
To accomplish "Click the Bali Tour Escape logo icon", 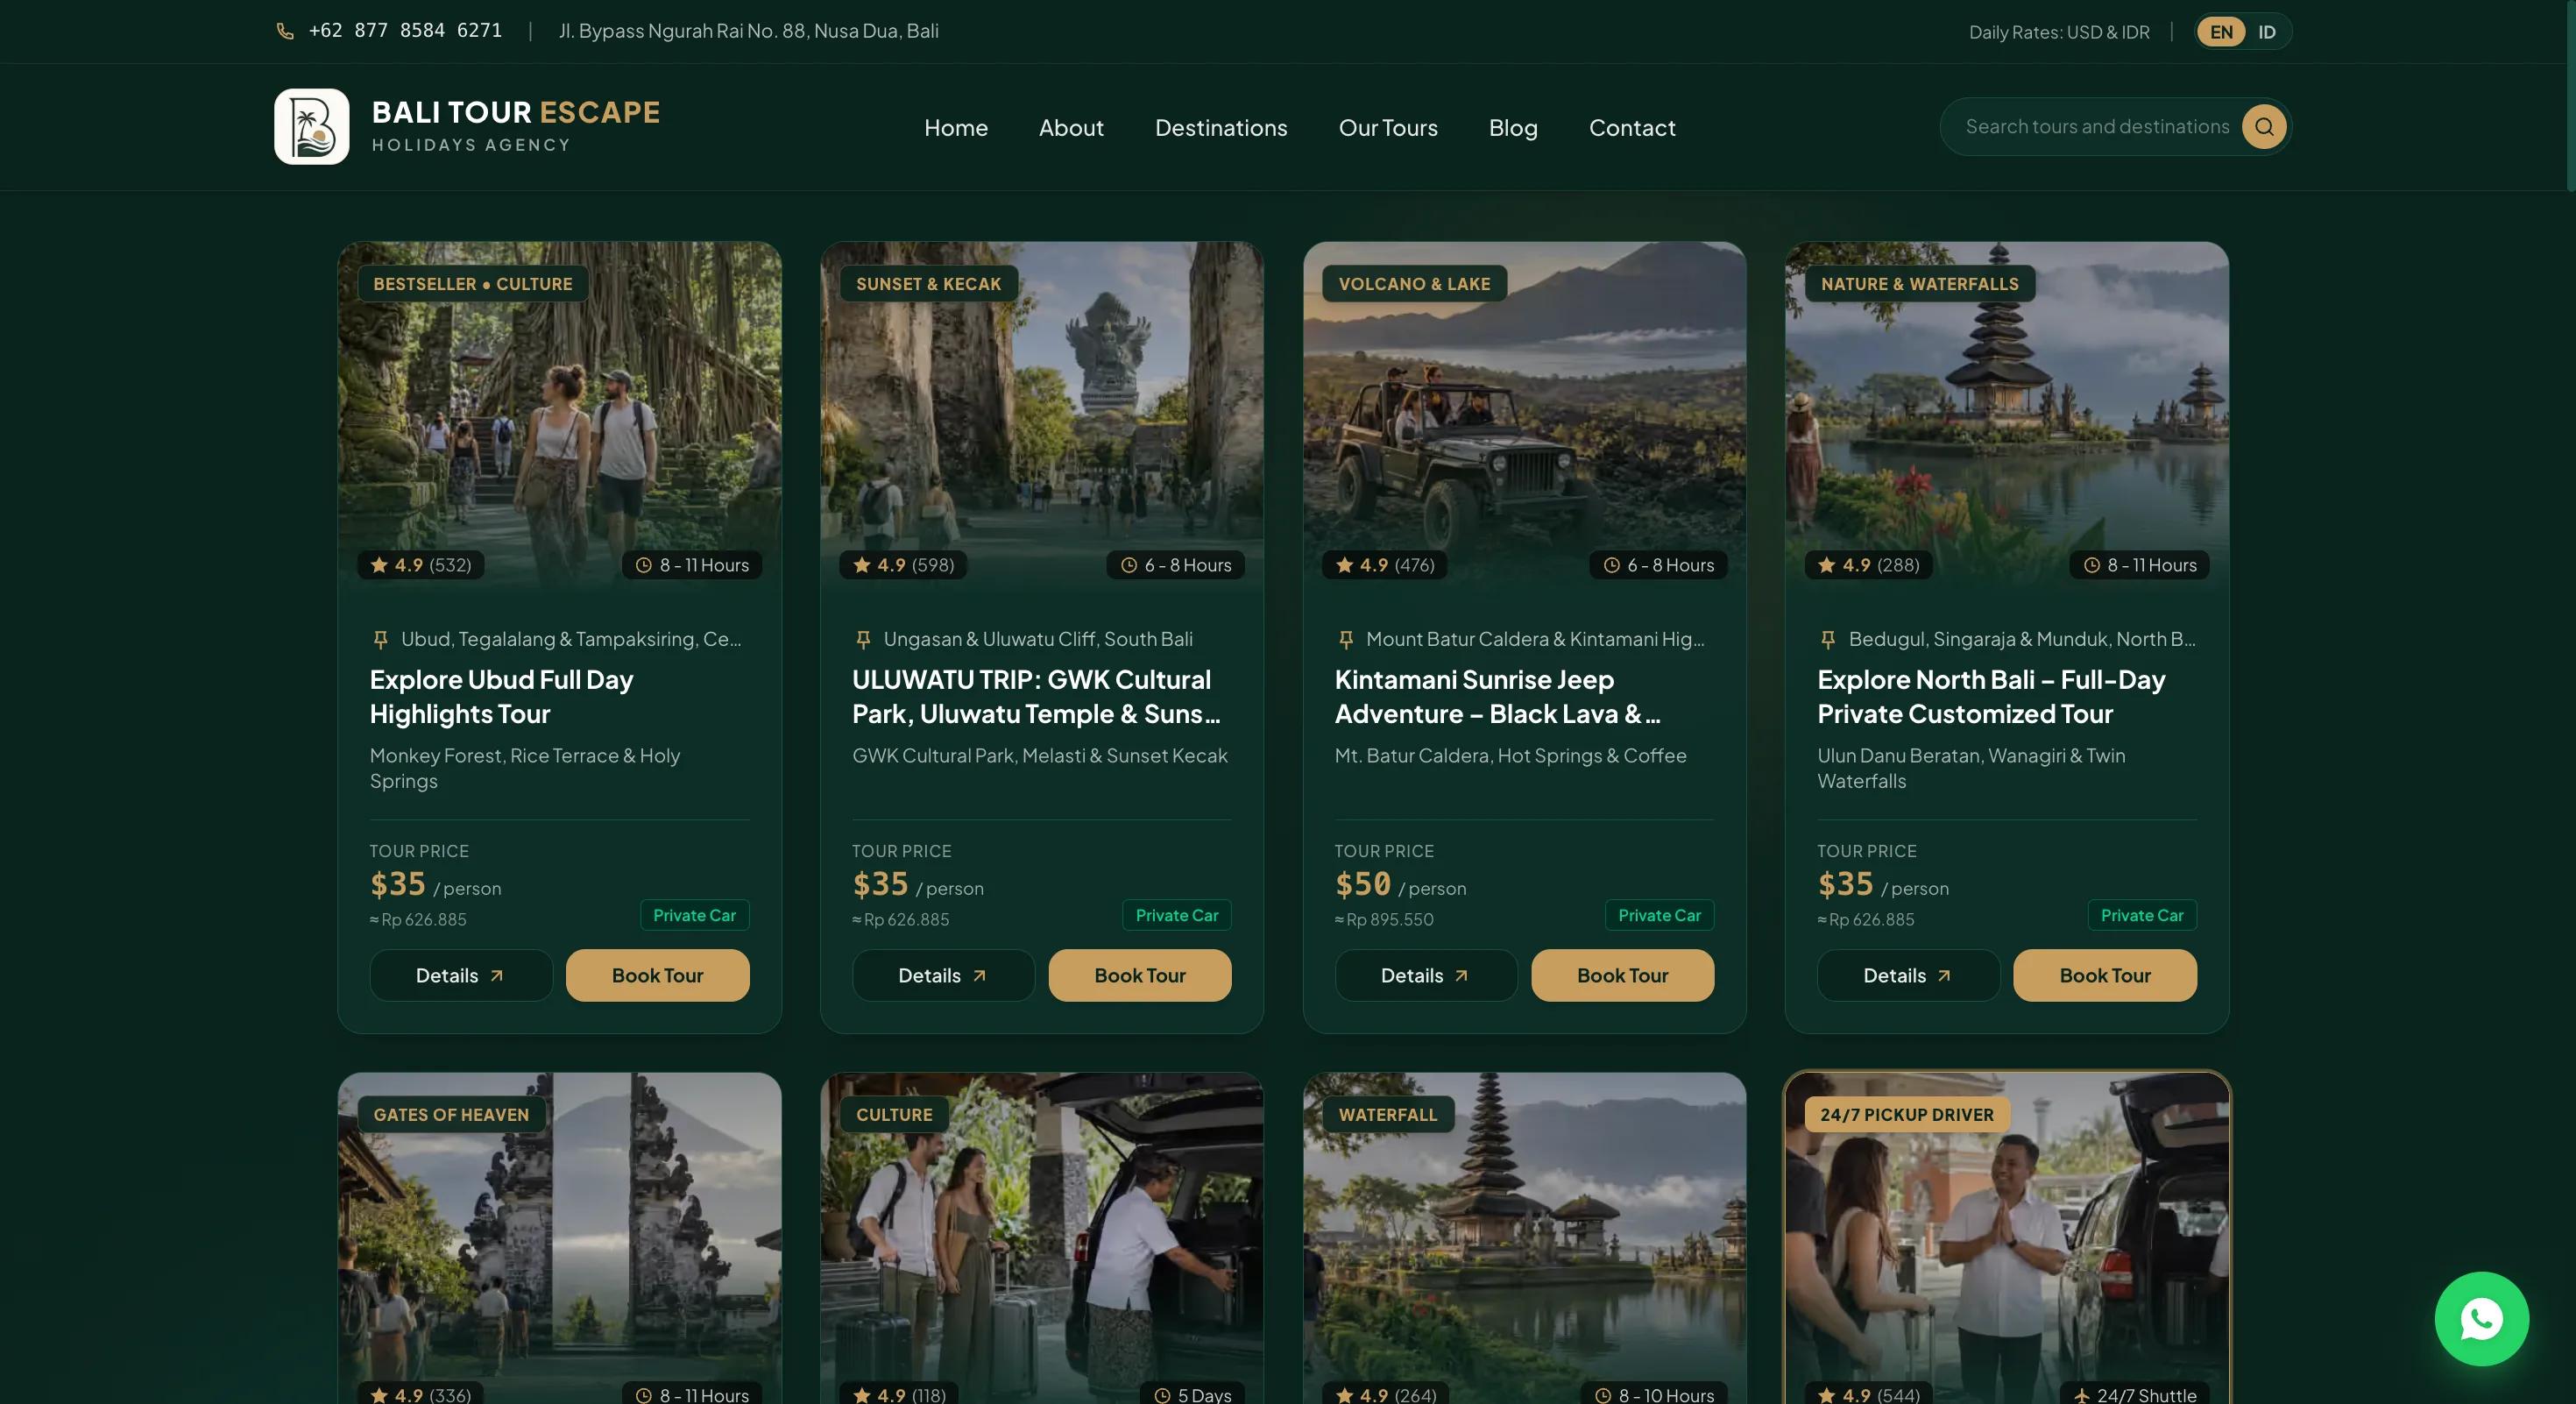I will click(x=312, y=126).
